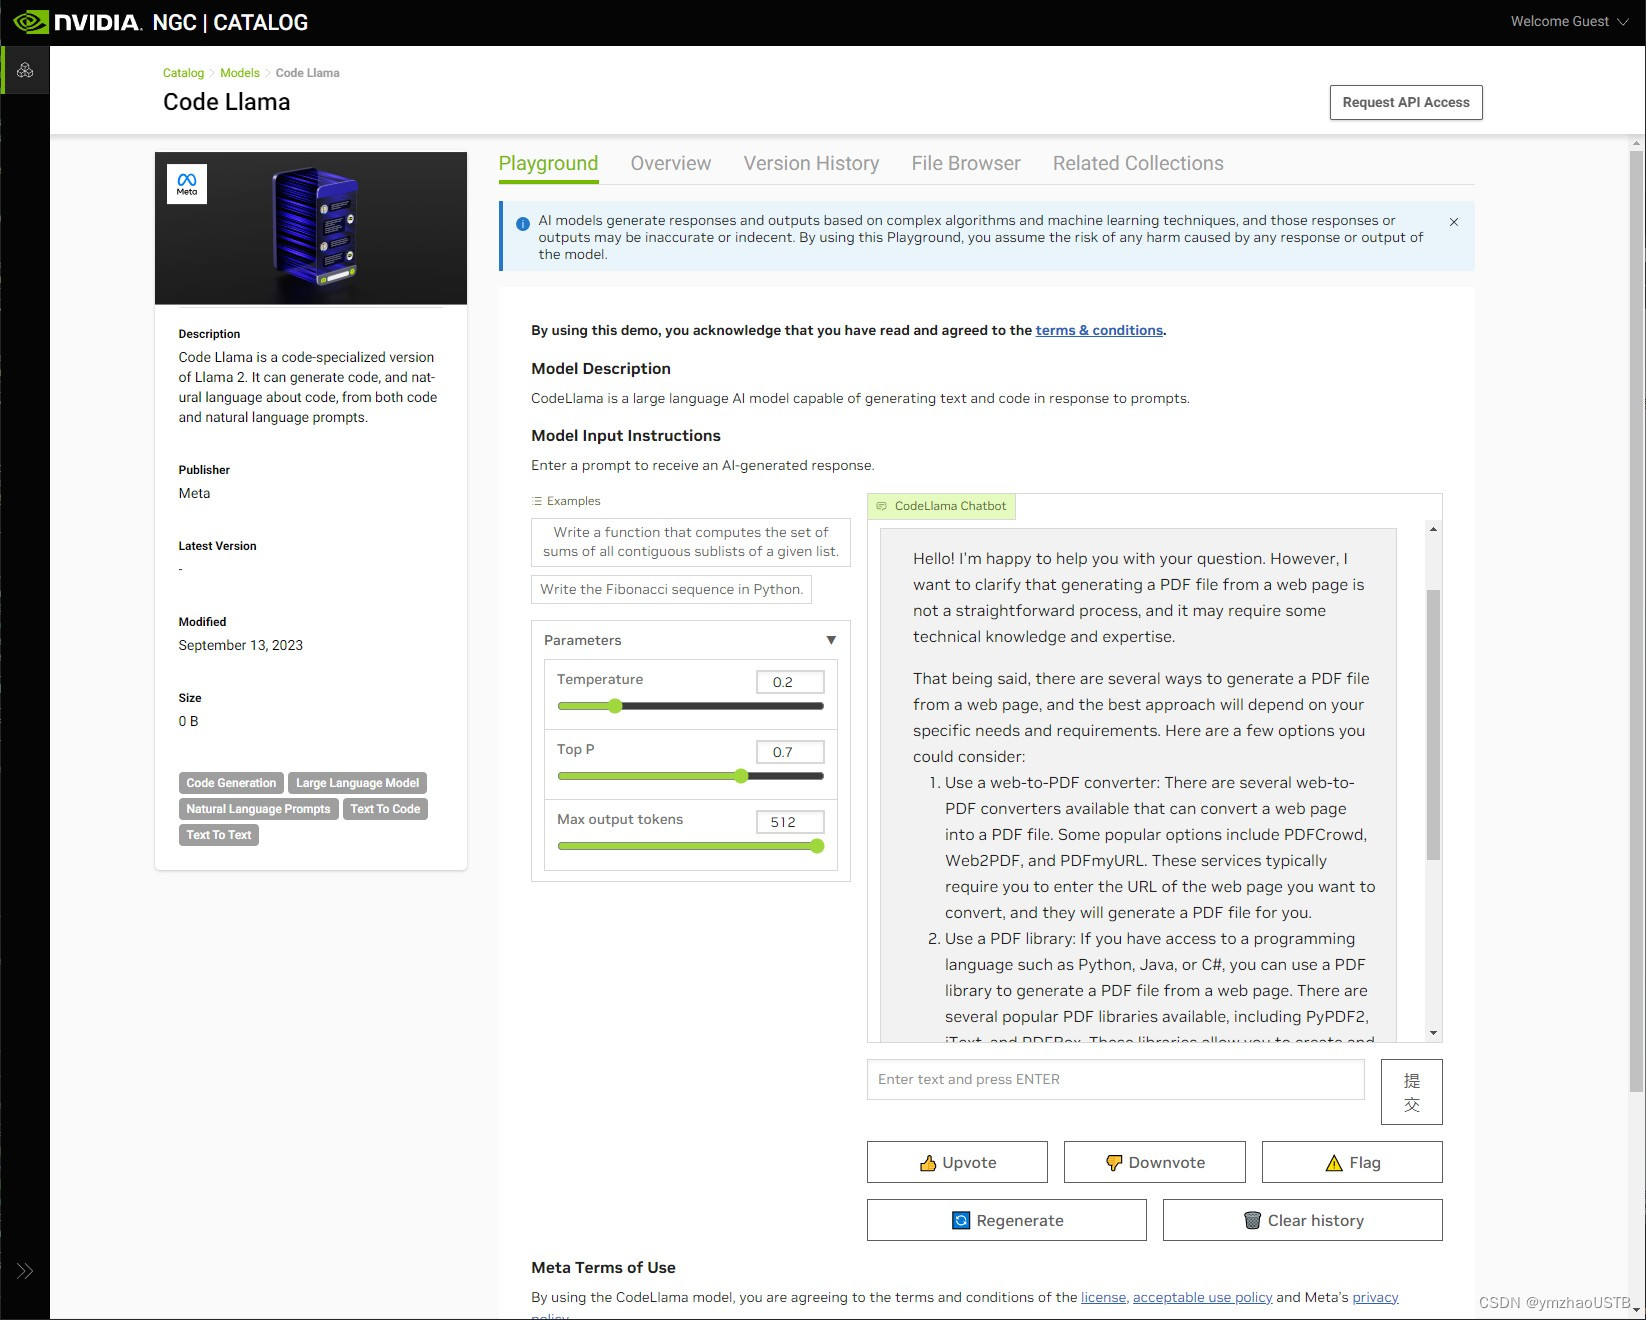Regenerate the chatbot response
Image resolution: width=1646 pixels, height=1320 pixels.
click(1006, 1220)
